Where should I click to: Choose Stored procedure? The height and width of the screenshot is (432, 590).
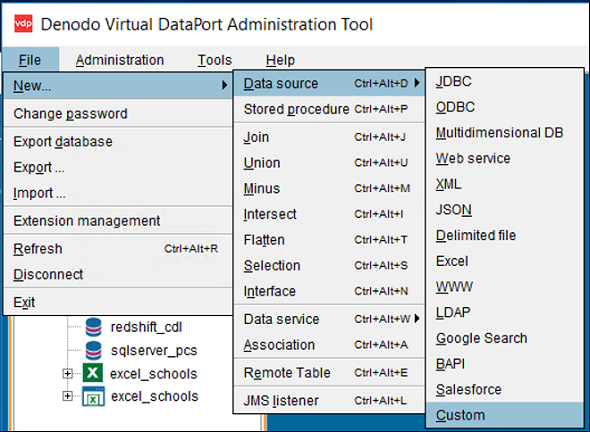tap(329, 109)
